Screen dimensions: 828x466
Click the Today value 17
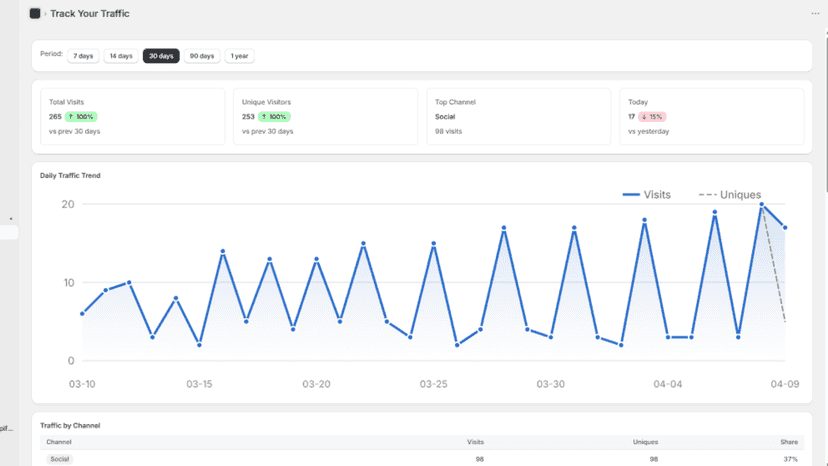click(632, 117)
